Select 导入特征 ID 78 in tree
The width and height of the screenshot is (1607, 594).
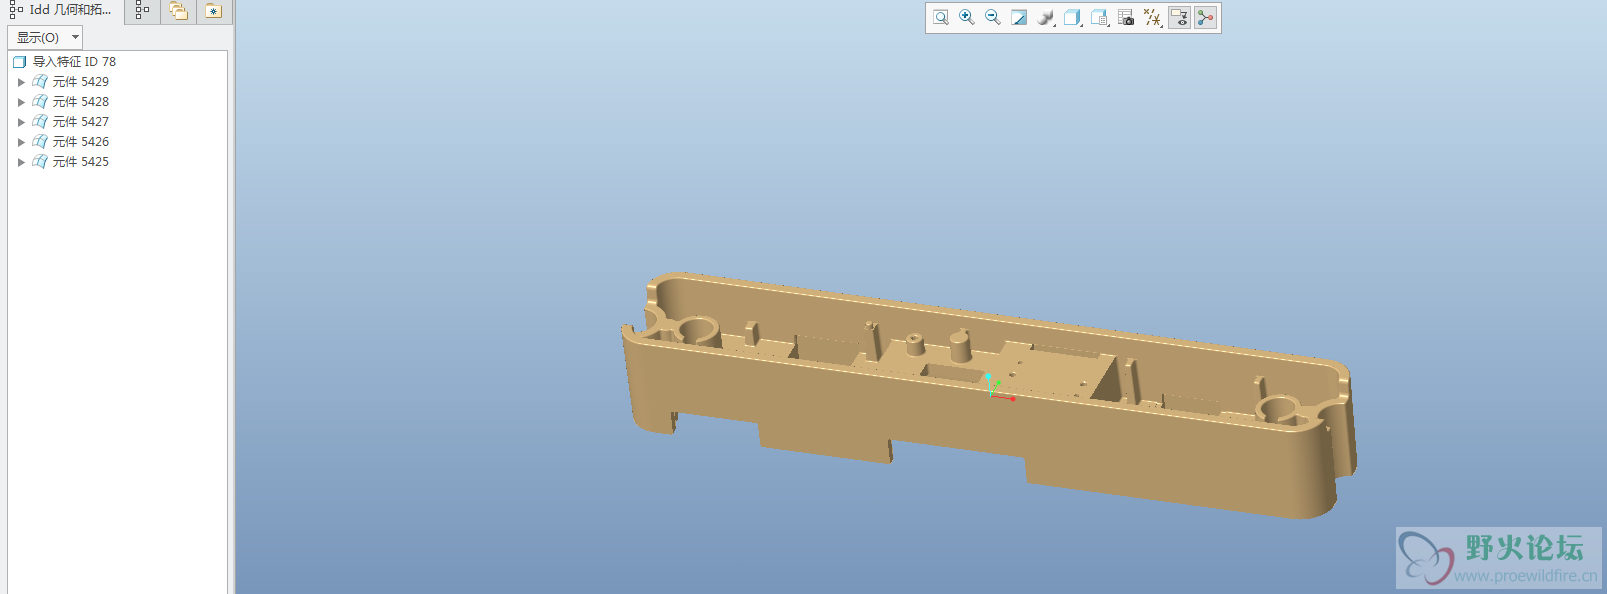click(74, 62)
